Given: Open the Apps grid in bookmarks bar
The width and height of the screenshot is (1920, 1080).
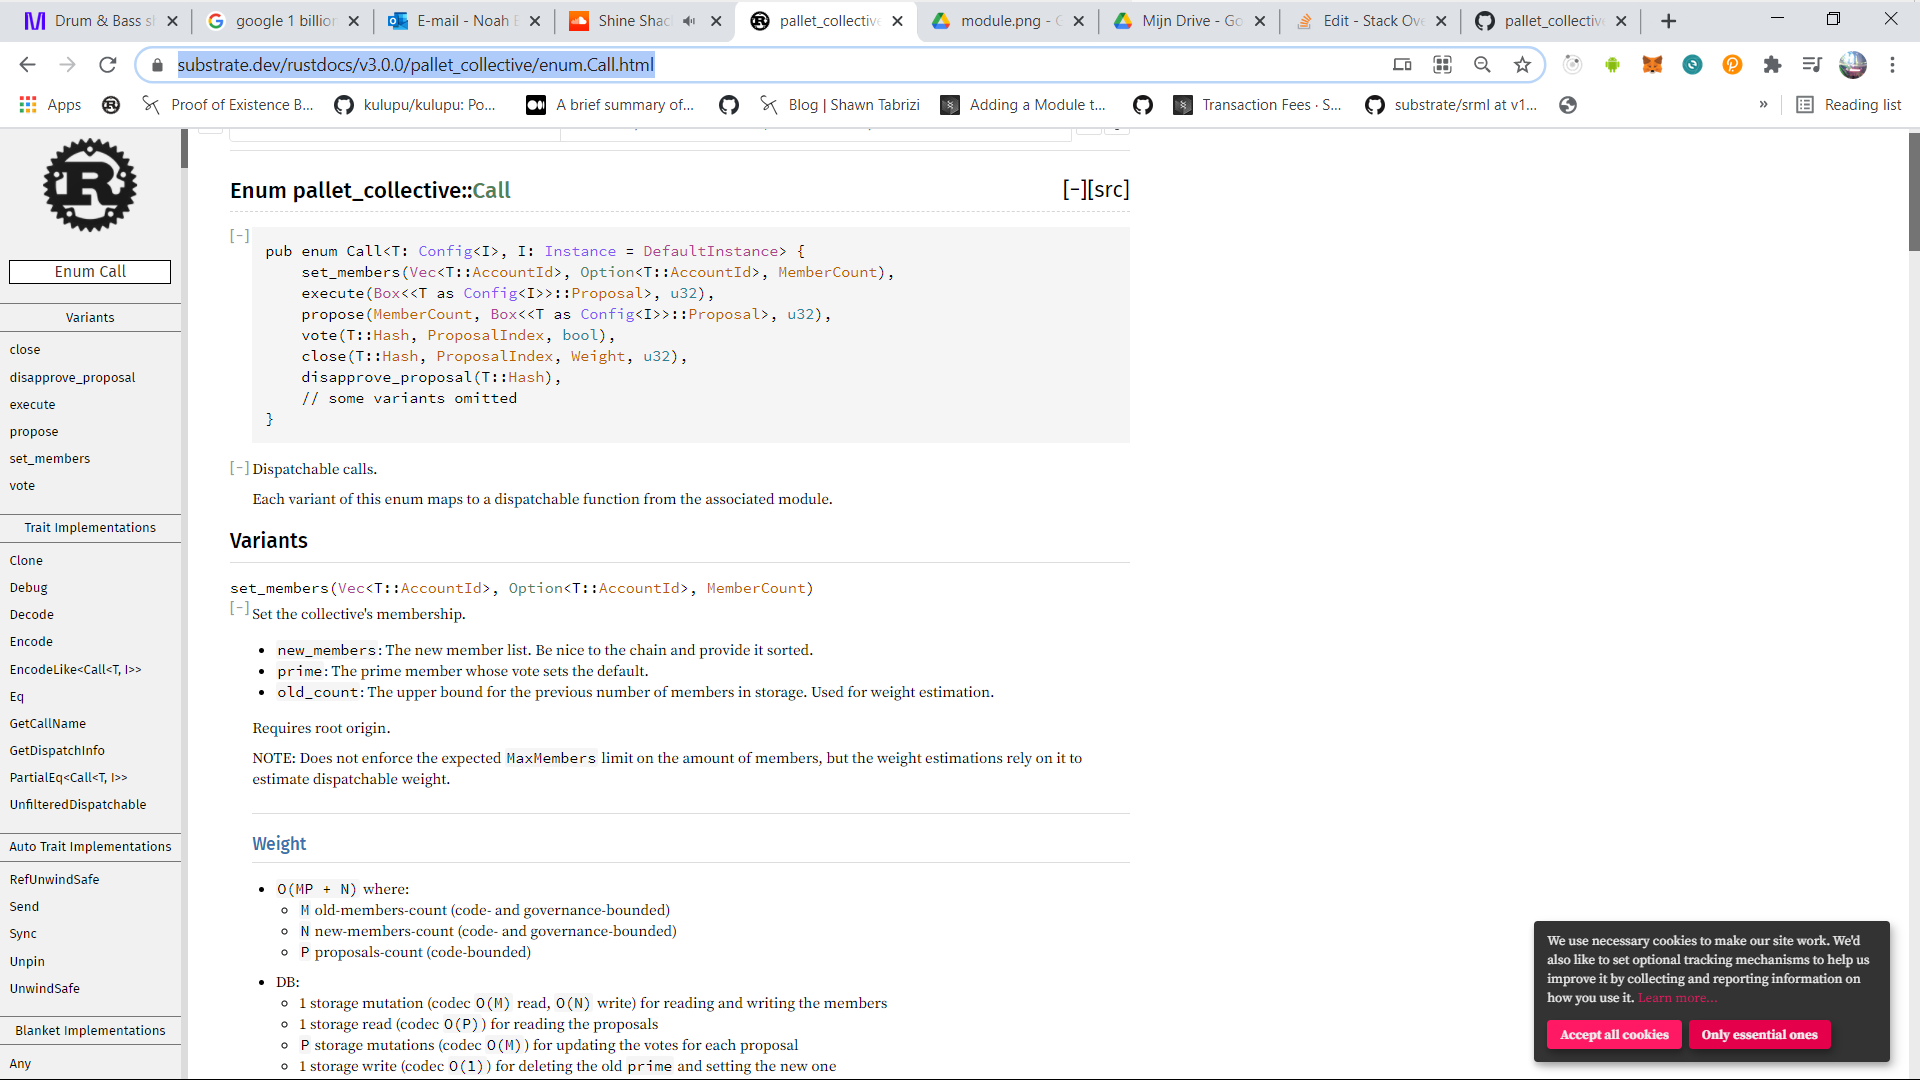Looking at the screenshot, I should pos(50,105).
